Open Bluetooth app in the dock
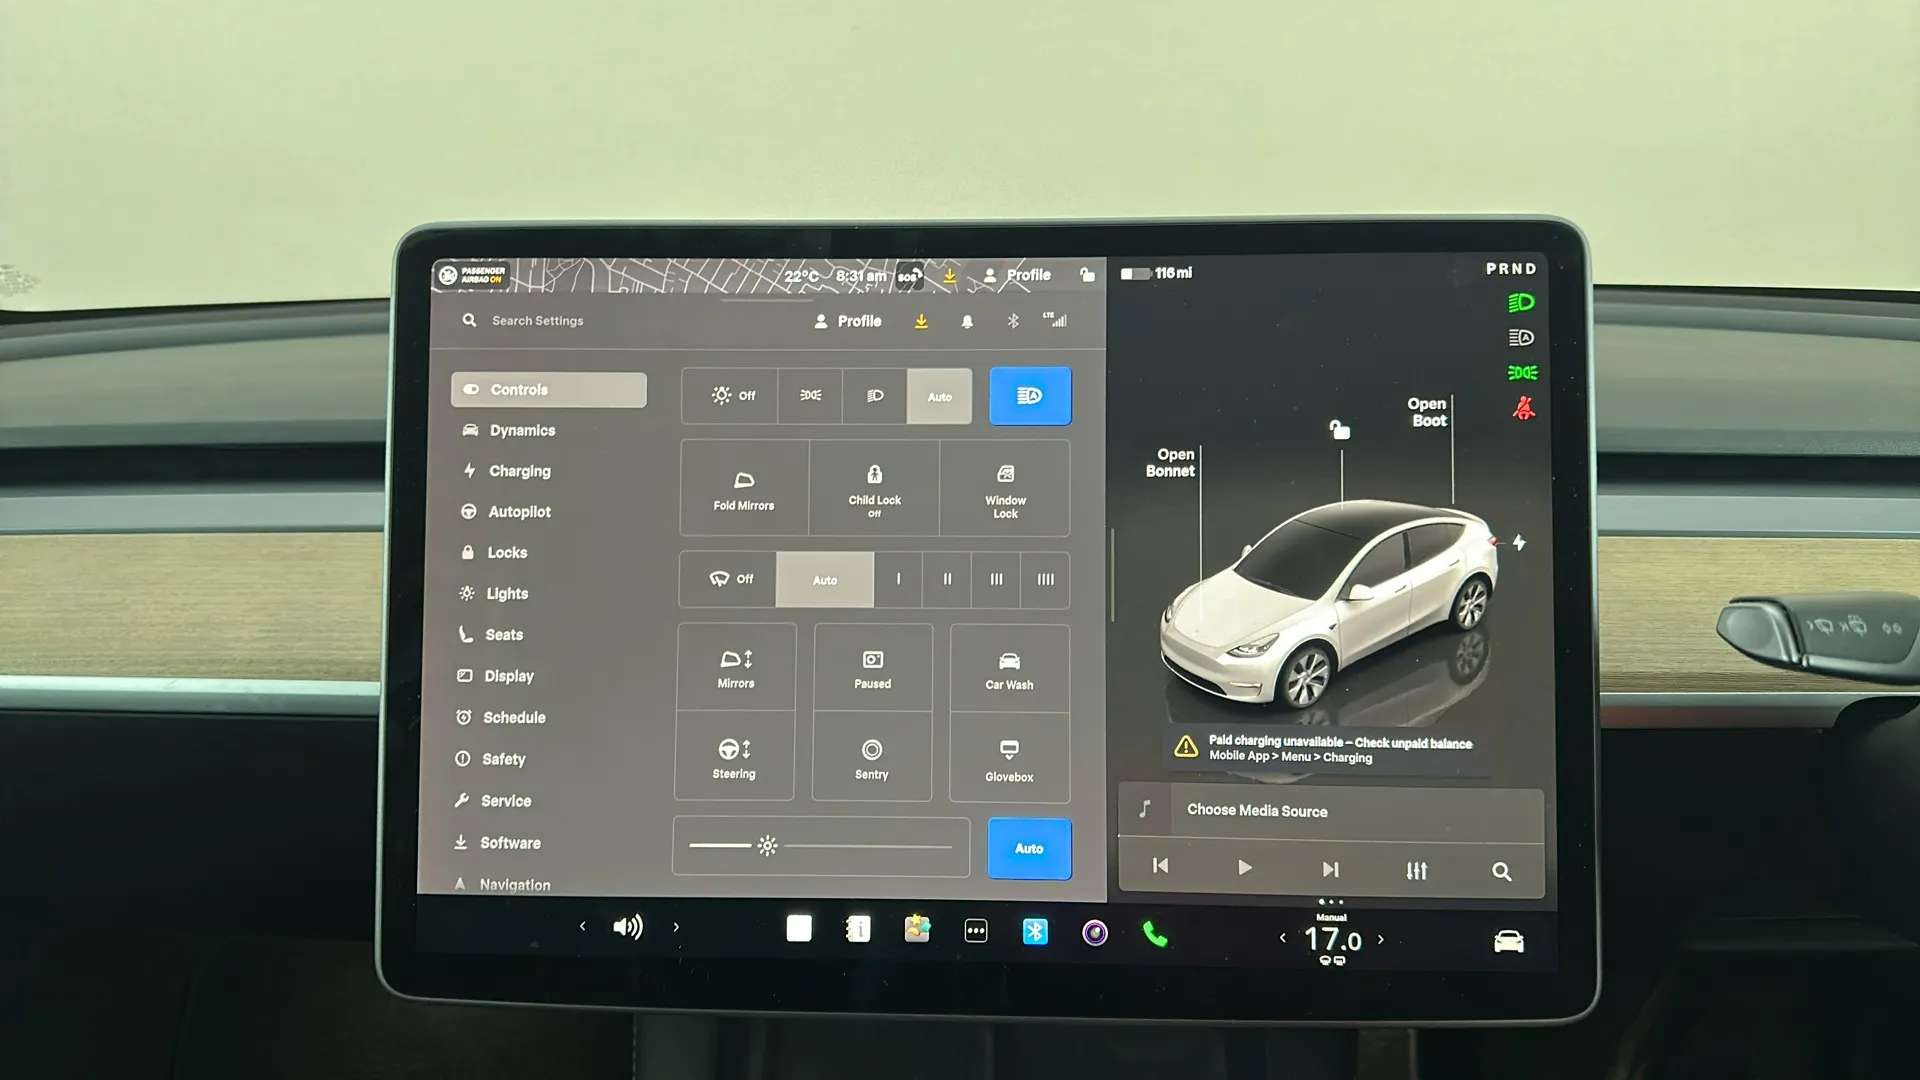1920x1080 pixels. click(1035, 932)
